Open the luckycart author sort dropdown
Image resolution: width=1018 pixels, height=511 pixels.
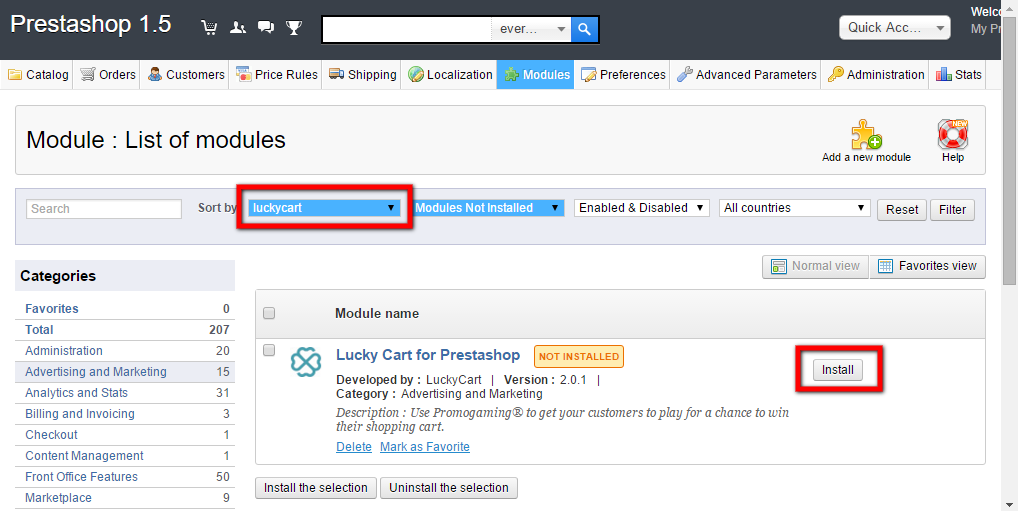[x=324, y=208]
